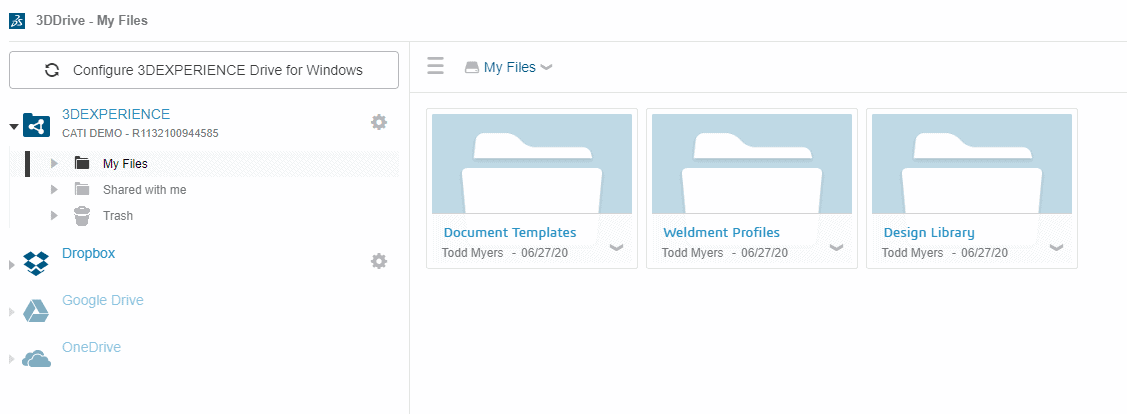Select Shared with me in sidebar
Image resolution: width=1127 pixels, height=414 pixels.
pyautogui.click(x=144, y=190)
